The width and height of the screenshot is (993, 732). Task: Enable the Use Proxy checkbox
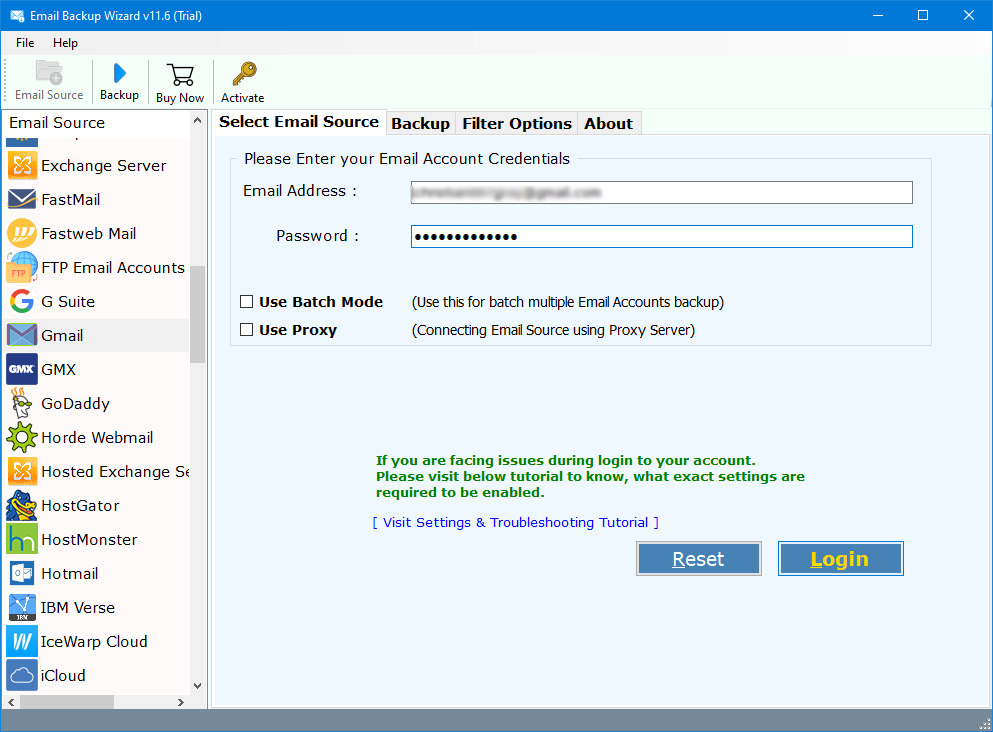pos(246,330)
